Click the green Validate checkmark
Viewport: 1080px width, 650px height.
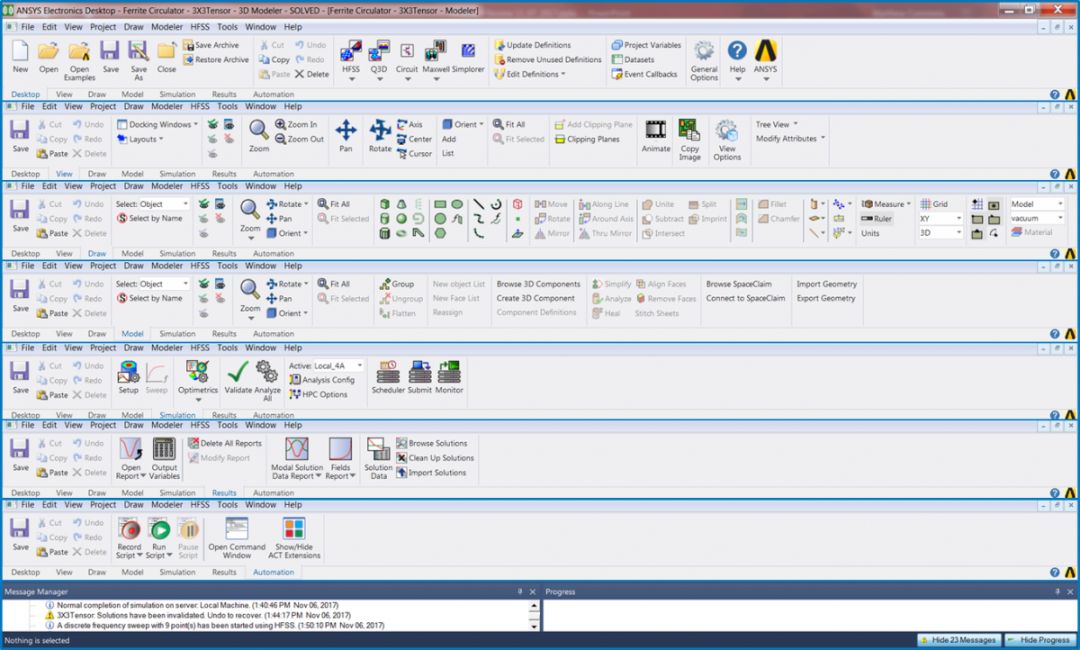pyautogui.click(x=238, y=372)
